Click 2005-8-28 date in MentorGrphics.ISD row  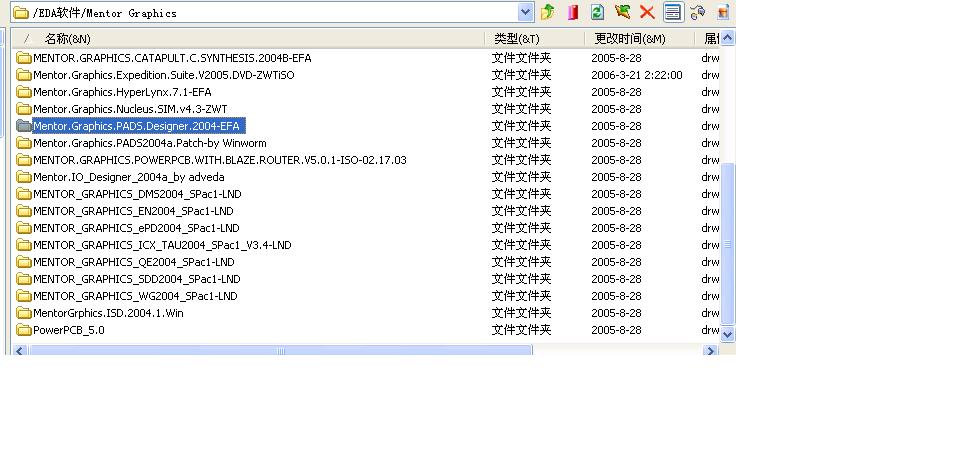click(x=617, y=313)
